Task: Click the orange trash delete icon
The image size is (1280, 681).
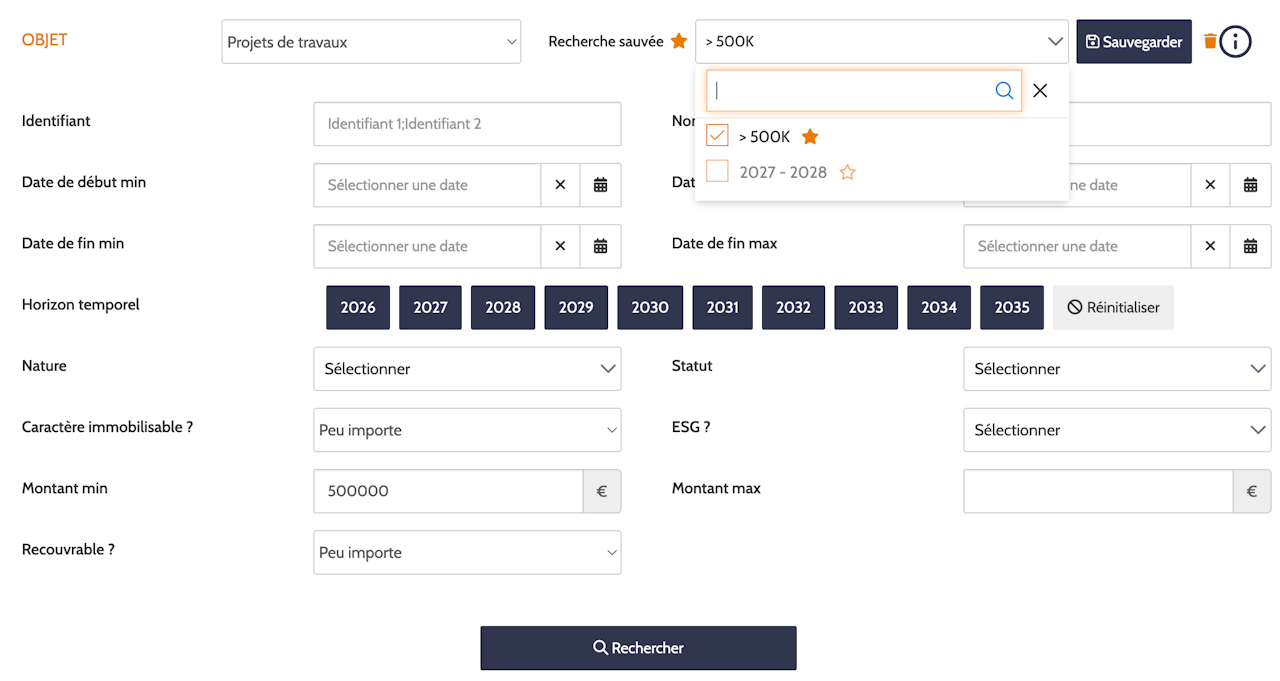Action: point(1210,41)
